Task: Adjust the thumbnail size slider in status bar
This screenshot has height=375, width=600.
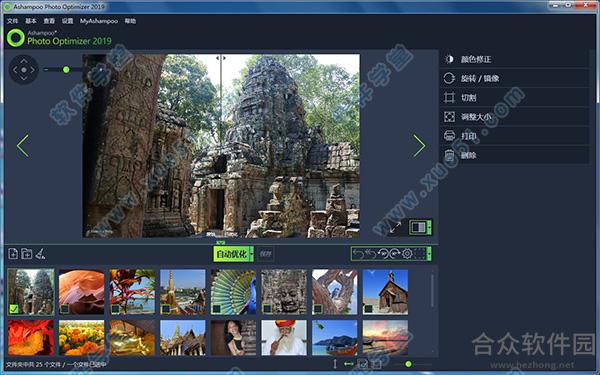Action: coord(408,364)
